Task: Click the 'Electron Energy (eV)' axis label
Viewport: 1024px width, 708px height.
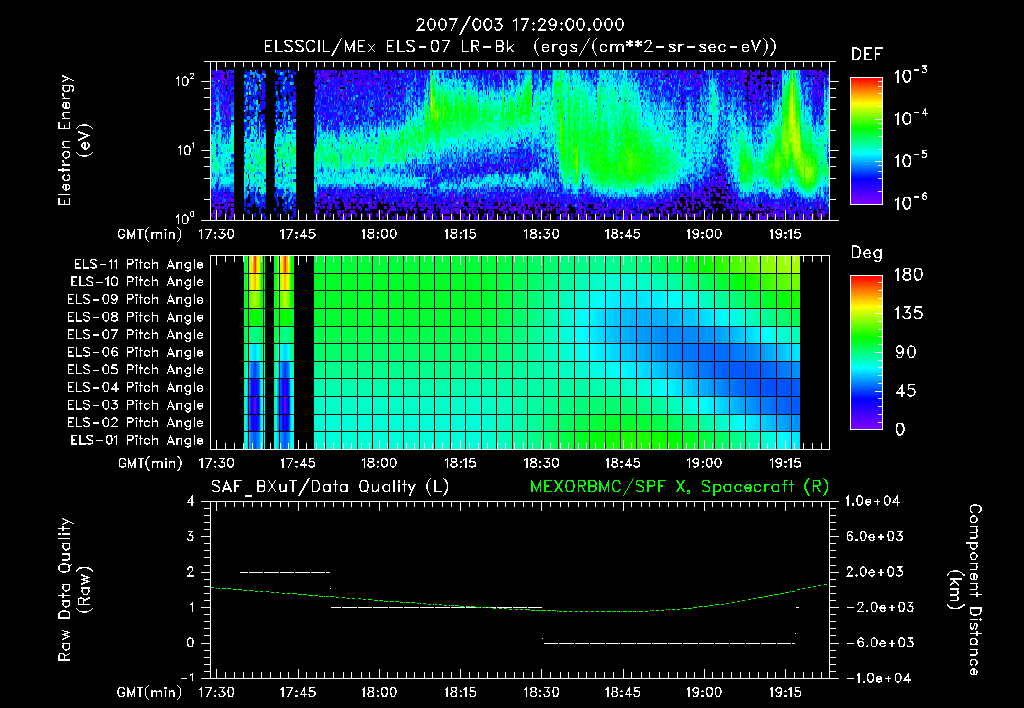Action: point(74,140)
